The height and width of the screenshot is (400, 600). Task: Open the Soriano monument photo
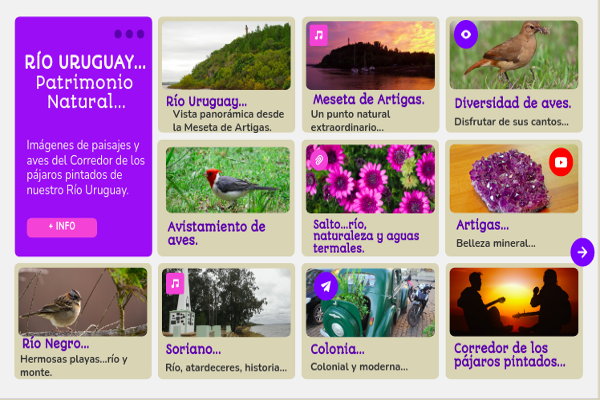[226, 302]
